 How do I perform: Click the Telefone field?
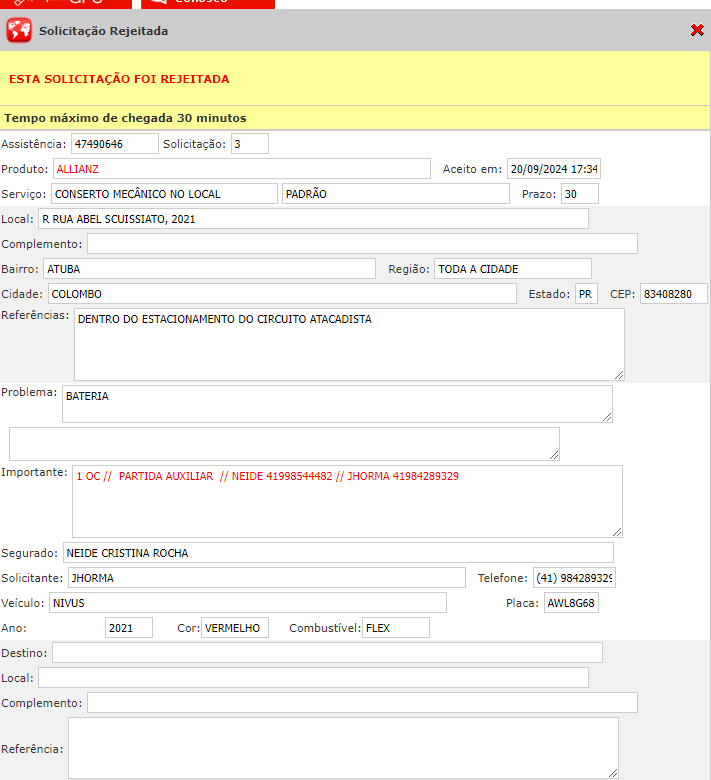pos(574,578)
